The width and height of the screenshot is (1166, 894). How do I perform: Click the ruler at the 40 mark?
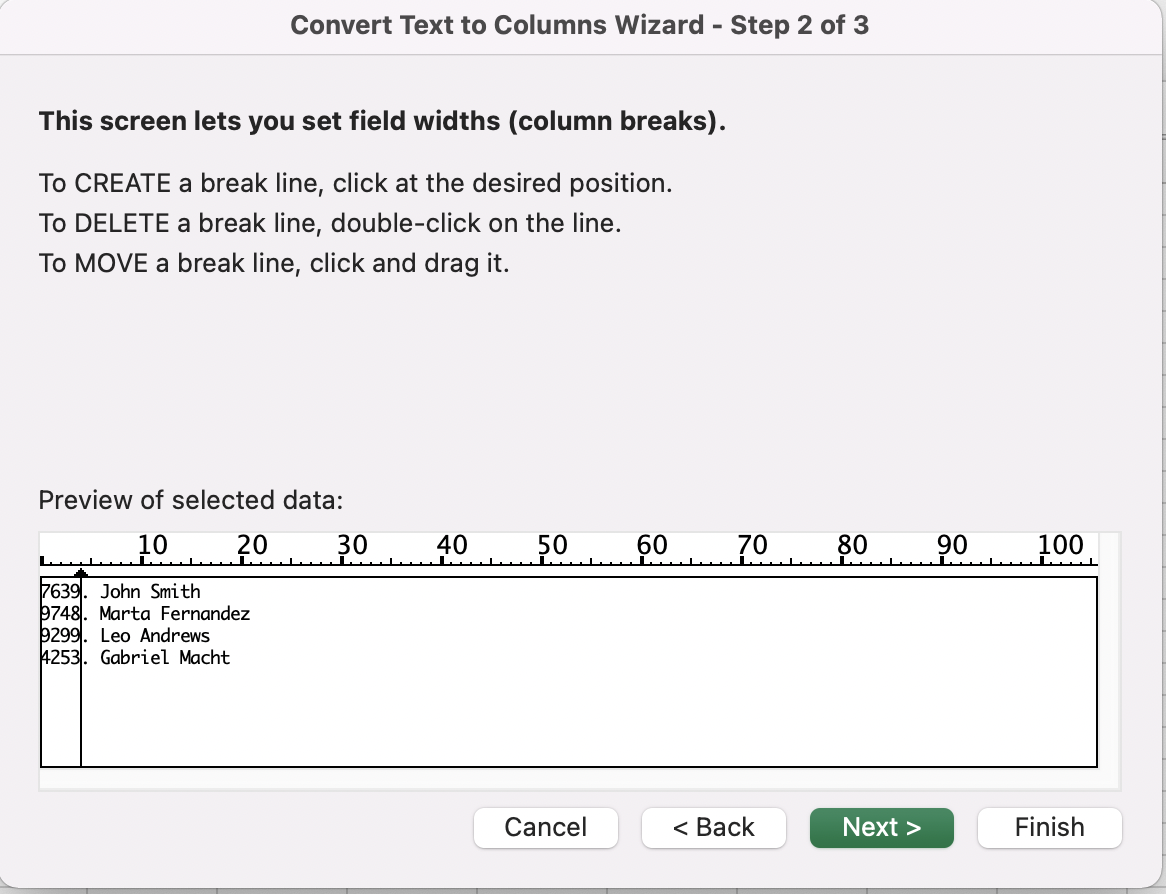[442, 558]
